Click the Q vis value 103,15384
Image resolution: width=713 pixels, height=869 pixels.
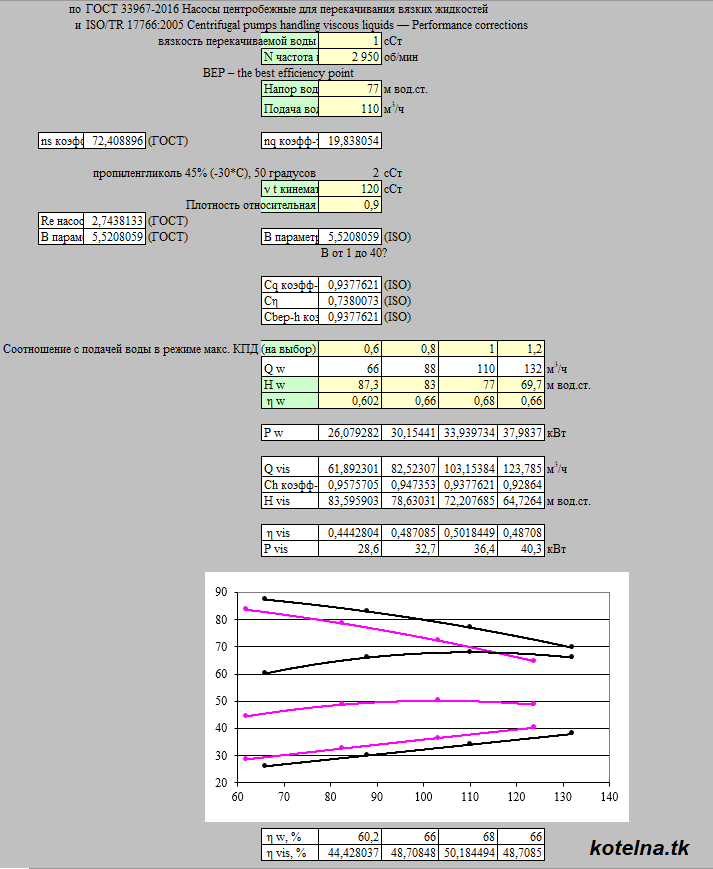coord(468,467)
